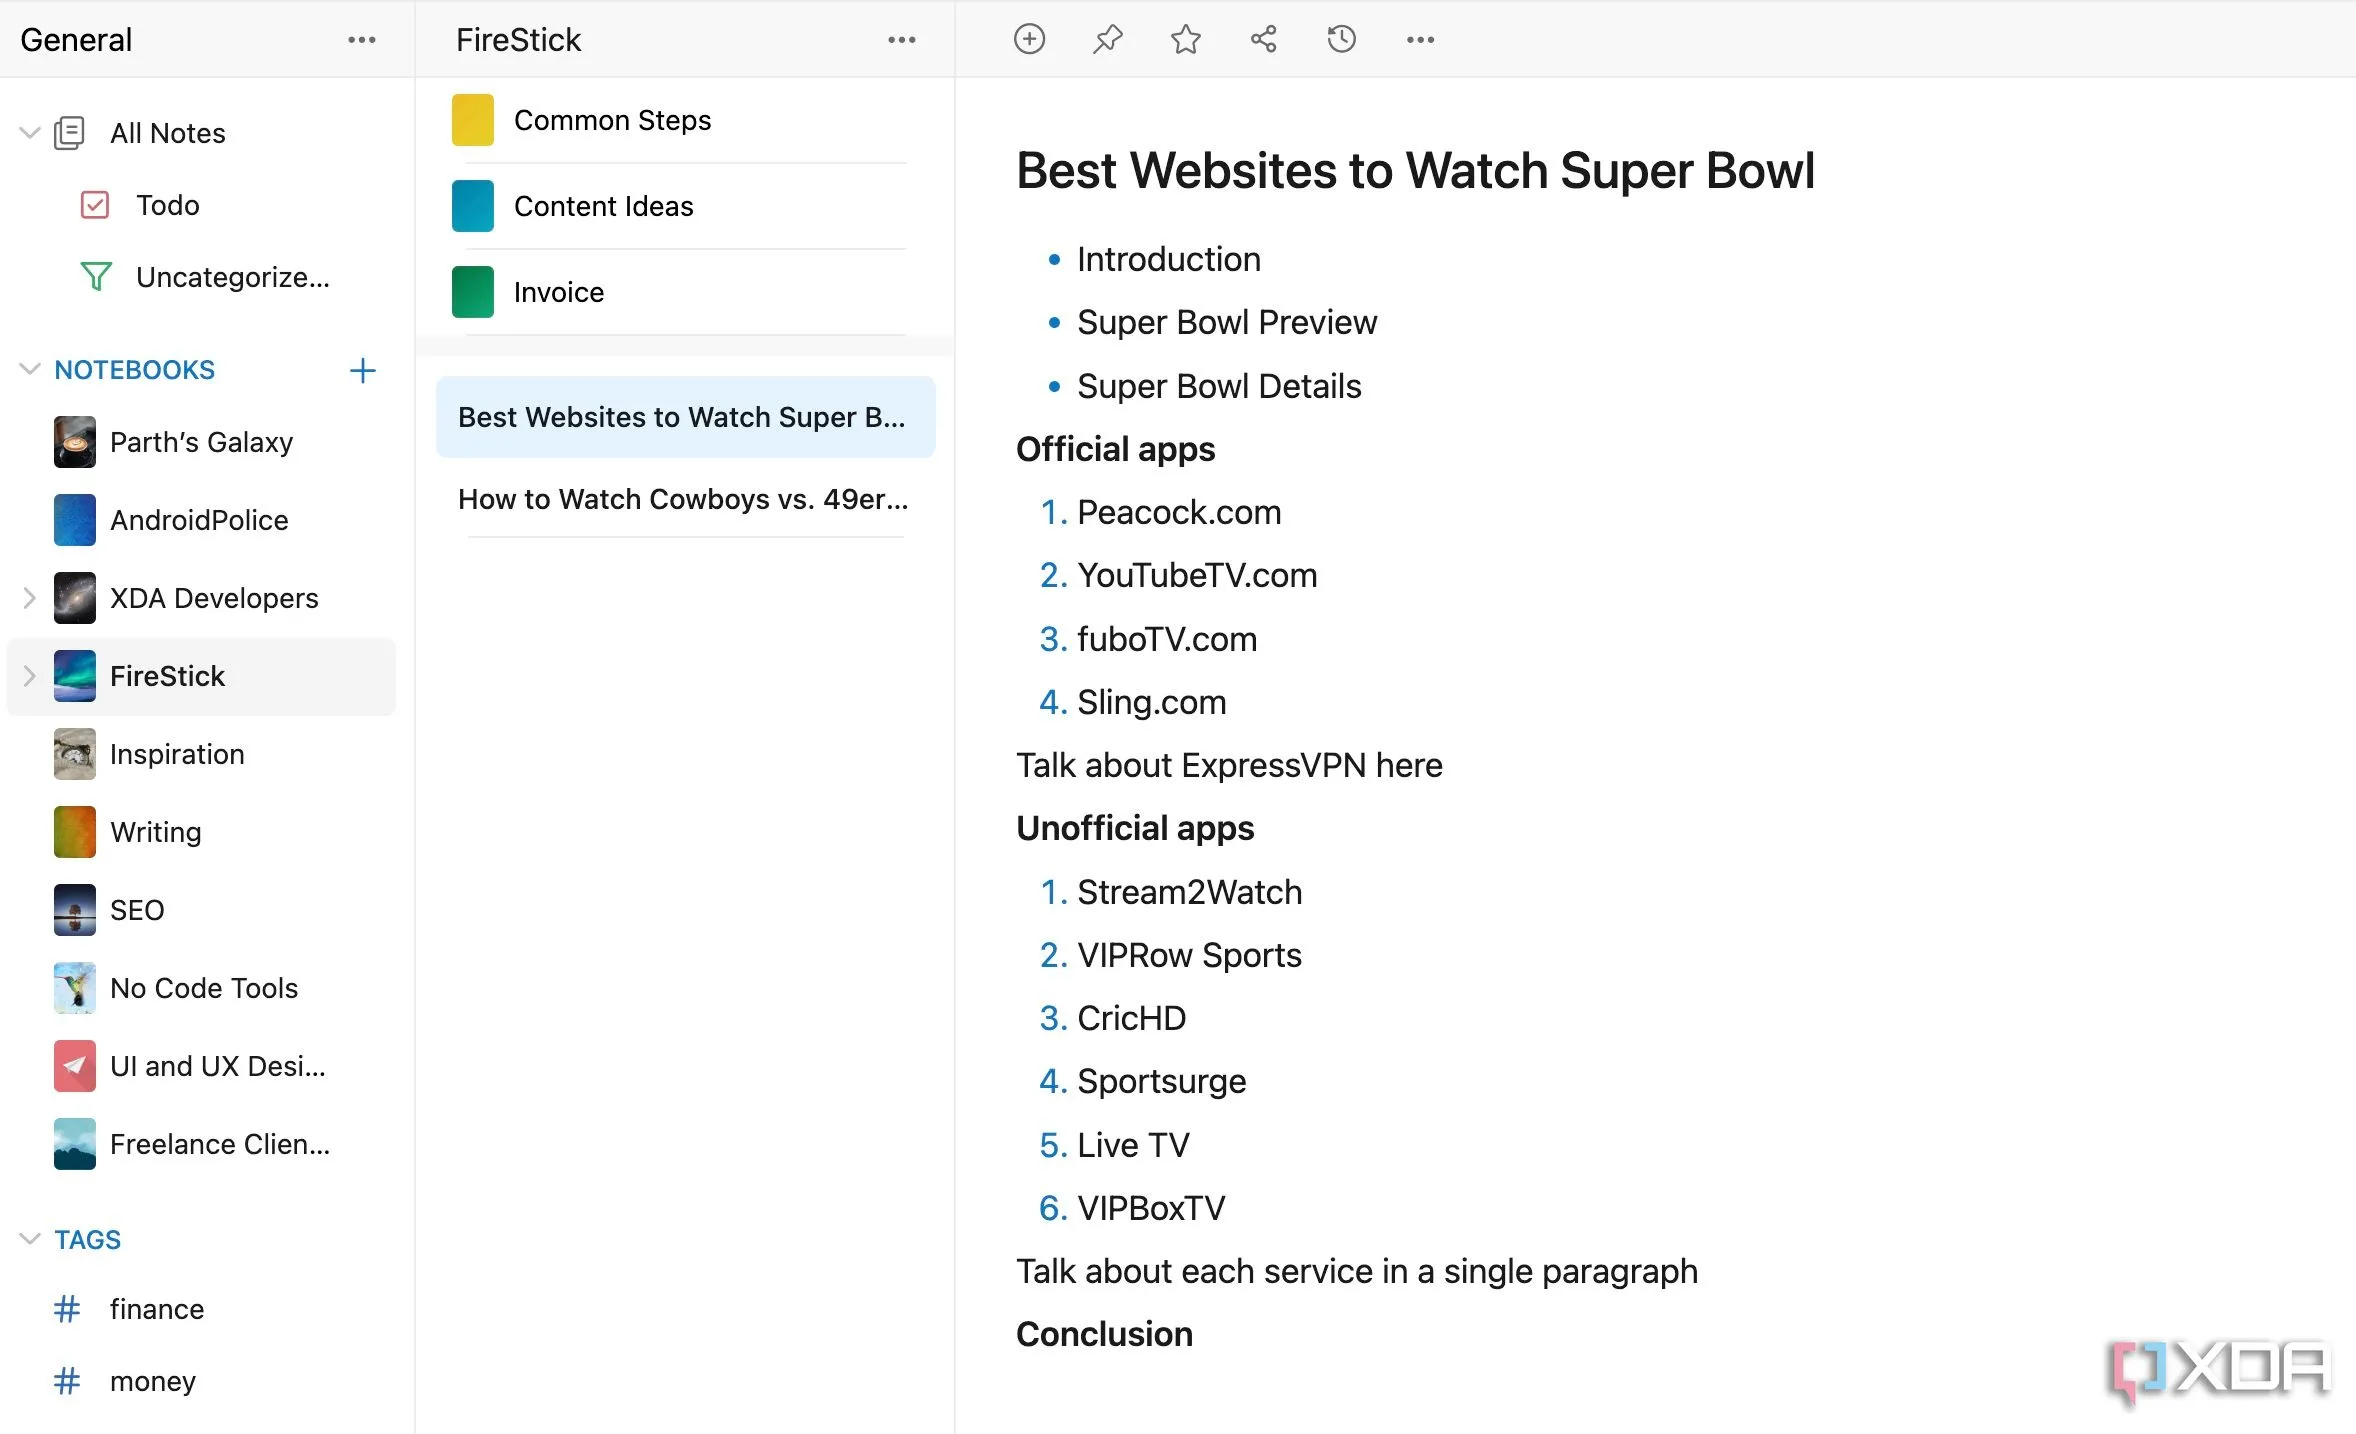
Task: Select How to Watch Cowboys note
Action: tap(685, 499)
